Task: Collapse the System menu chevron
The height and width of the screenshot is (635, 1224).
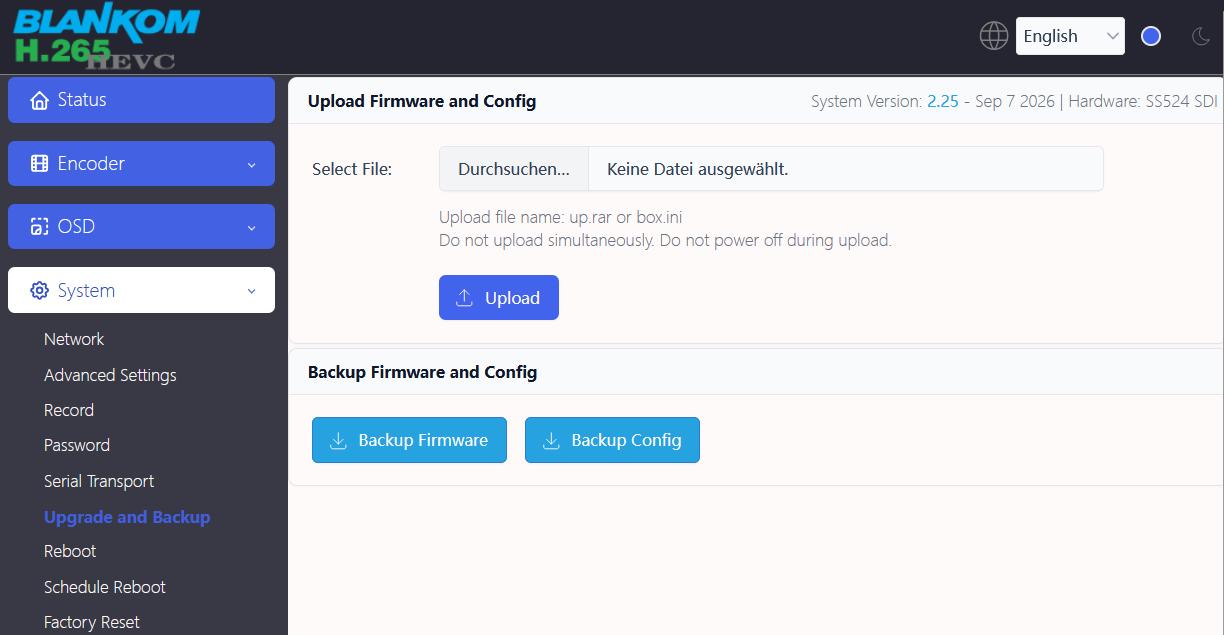Action: [251, 291]
